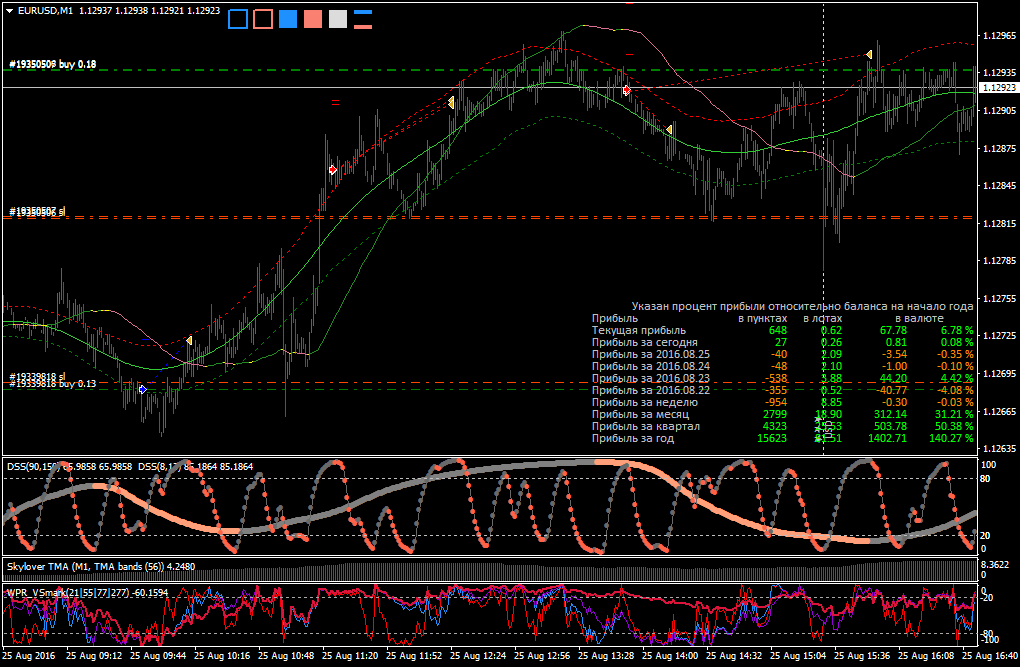This screenshot has width=1020, height=667.
Task: Click the price scale label 1.12965
Action: [998, 35]
